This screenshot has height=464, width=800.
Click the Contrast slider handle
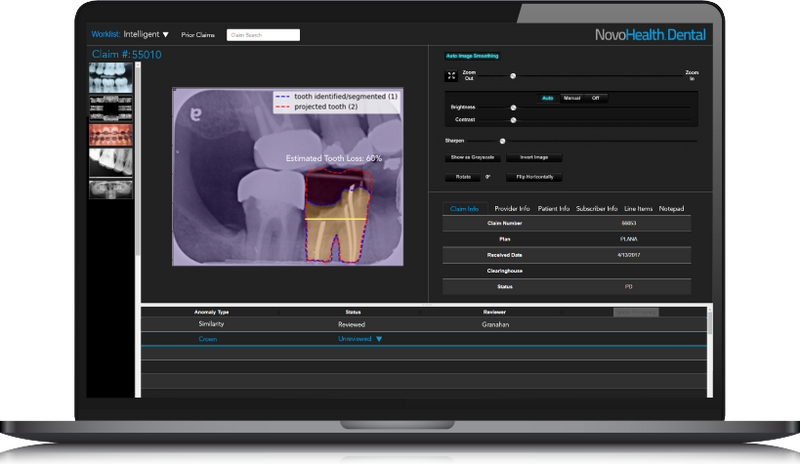513,120
